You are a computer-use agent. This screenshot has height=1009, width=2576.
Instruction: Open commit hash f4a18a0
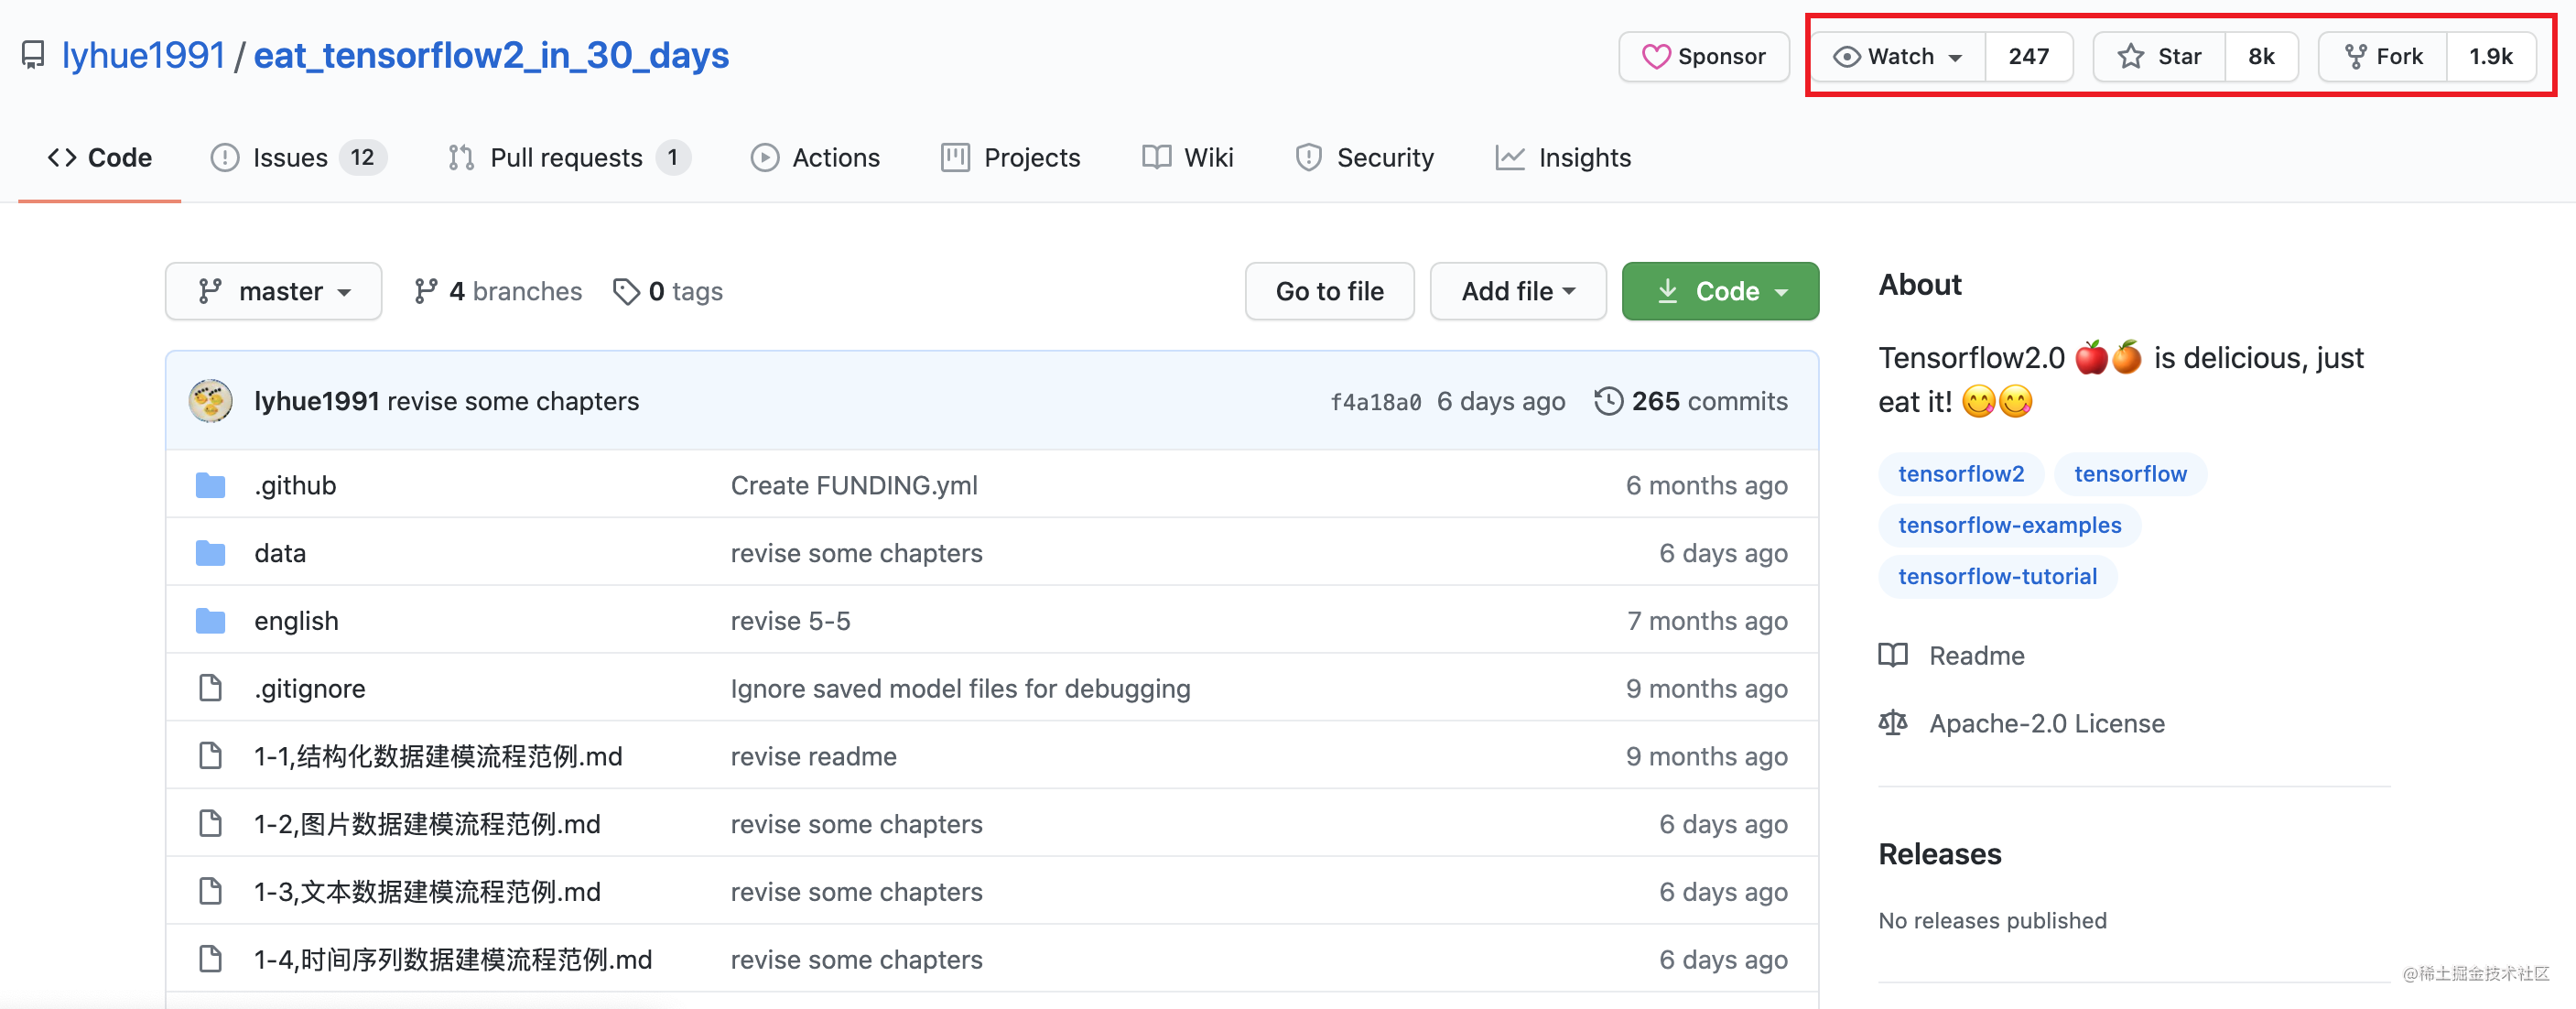[1375, 402]
